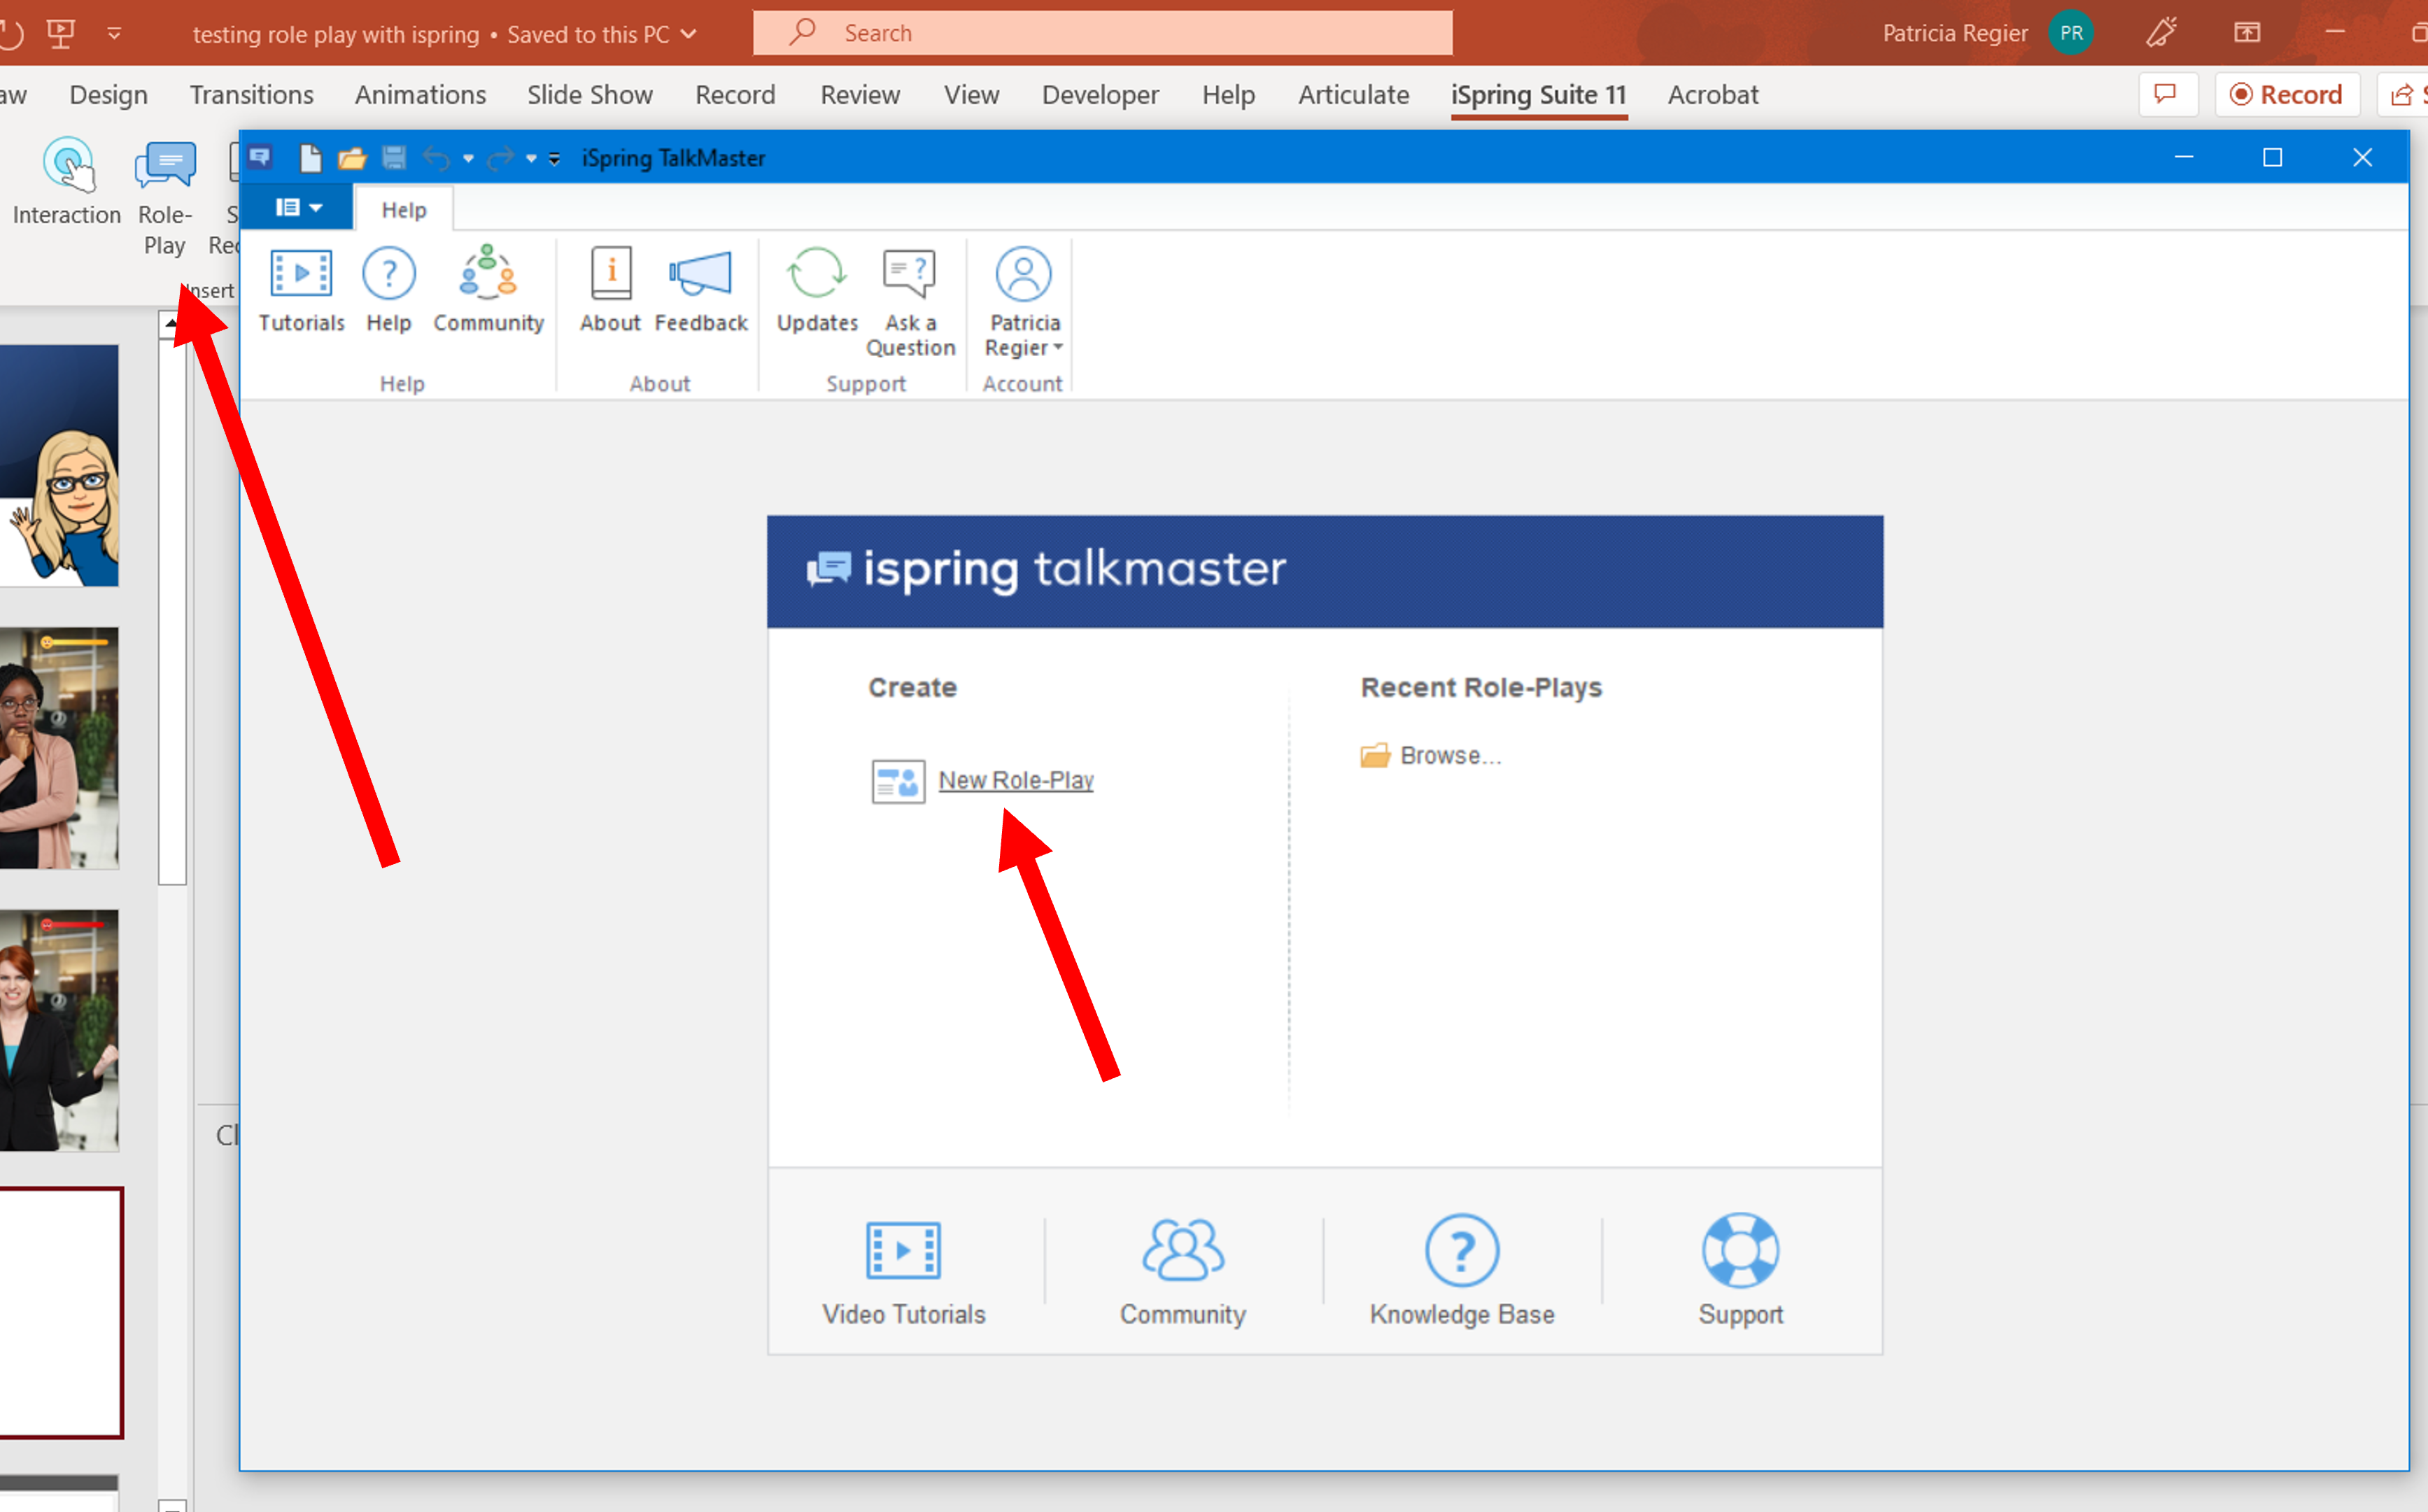Select the iSpring Suite 11 tab

pyautogui.click(x=1538, y=95)
